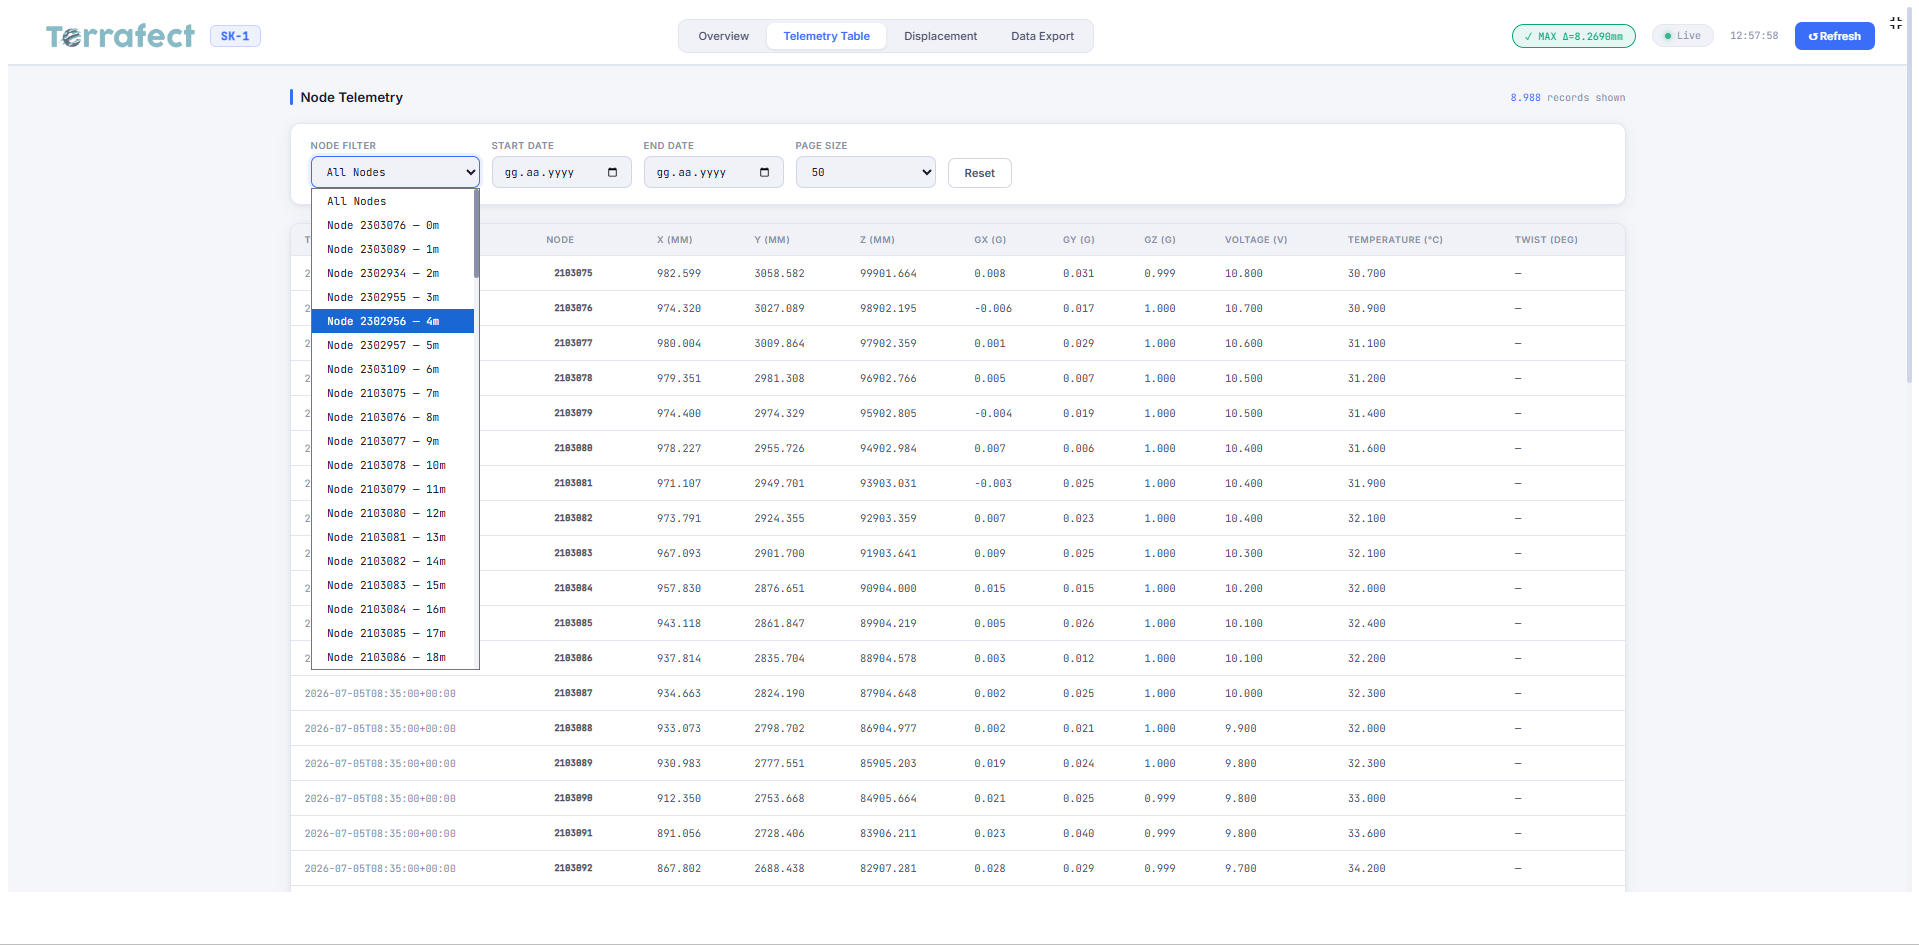Click the Voltage (V) column header

[1255, 240]
